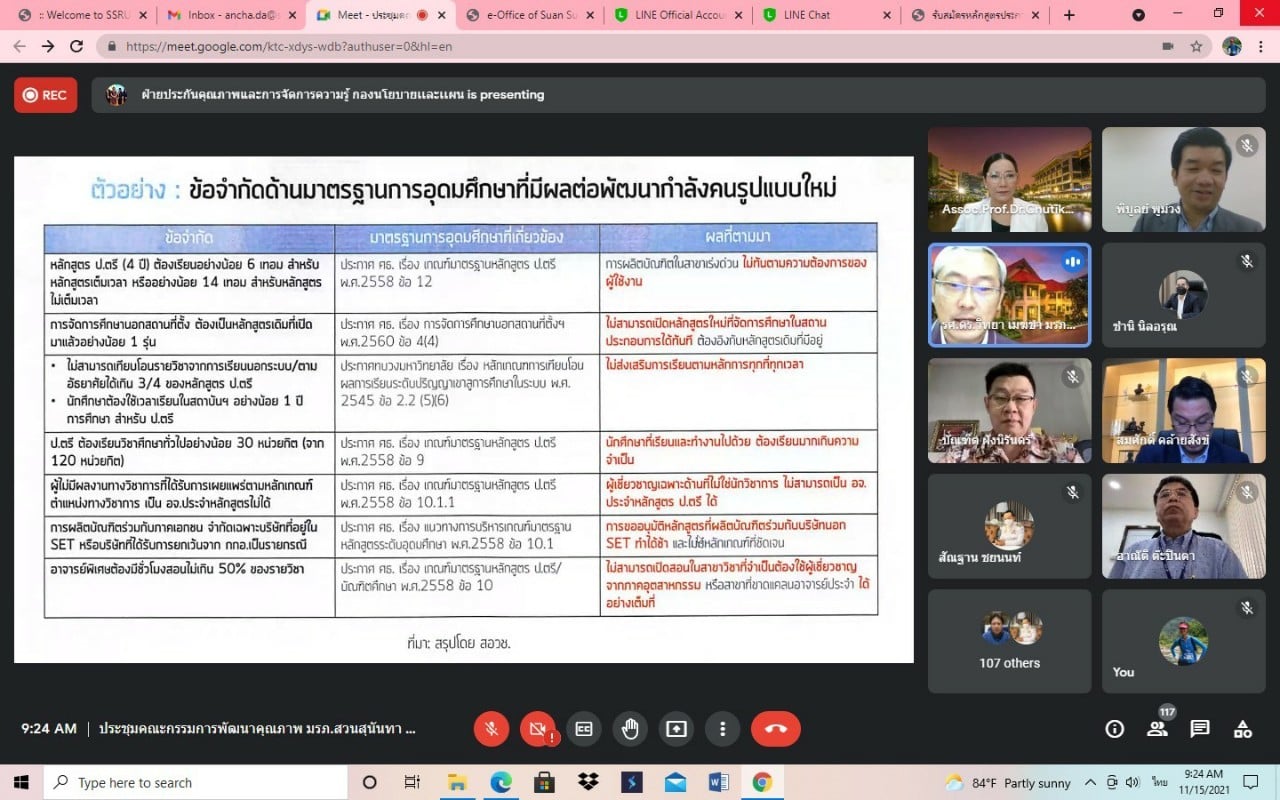Open meeting details info icon

coord(1114,729)
